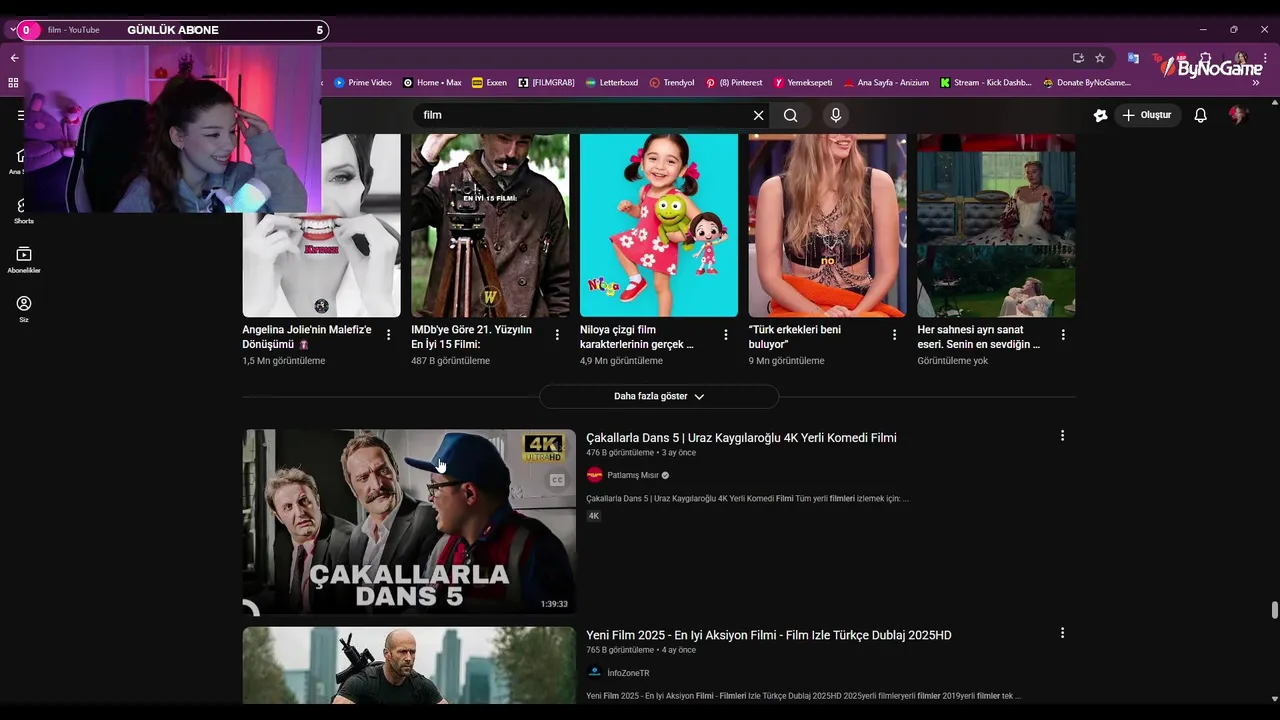1280x720 pixels.
Task: Open the Stream - Kick Dashboard bookmark
Action: (985, 83)
